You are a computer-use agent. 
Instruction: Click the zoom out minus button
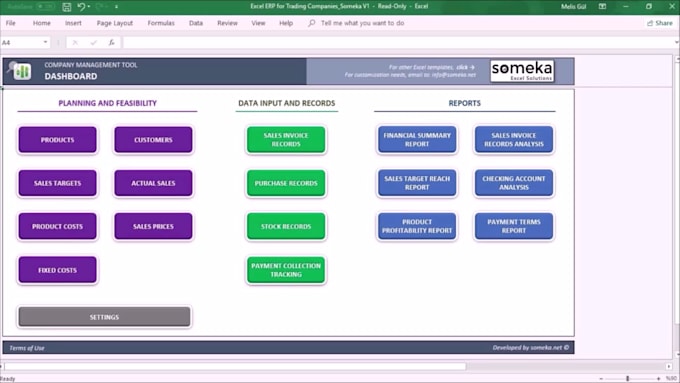(601, 379)
